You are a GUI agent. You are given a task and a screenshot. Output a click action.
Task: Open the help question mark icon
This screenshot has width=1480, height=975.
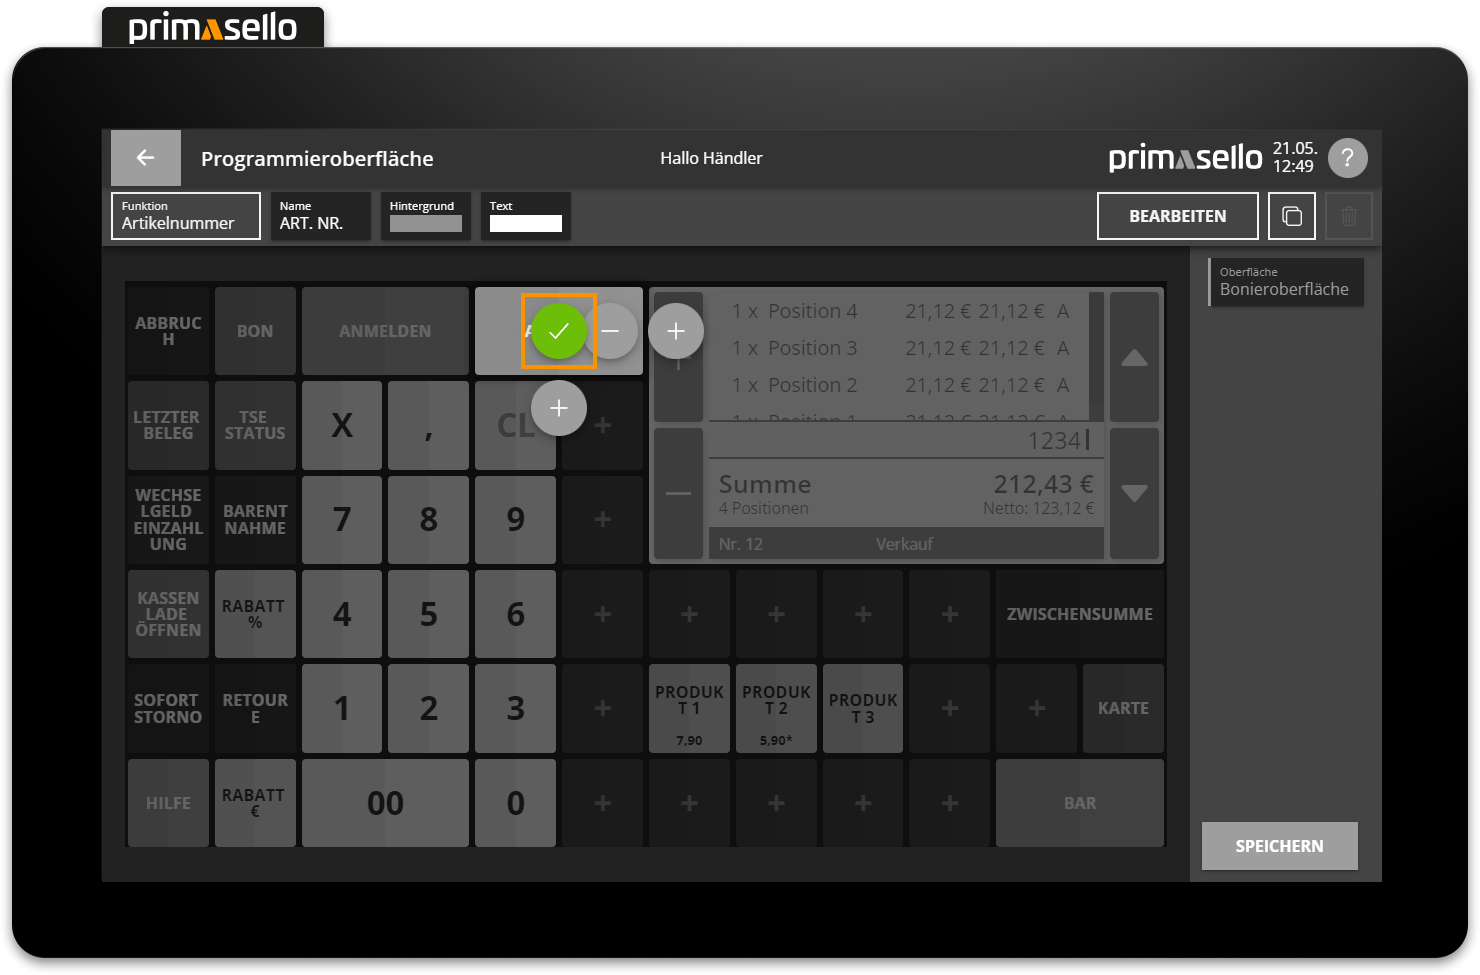click(x=1347, y=158)
